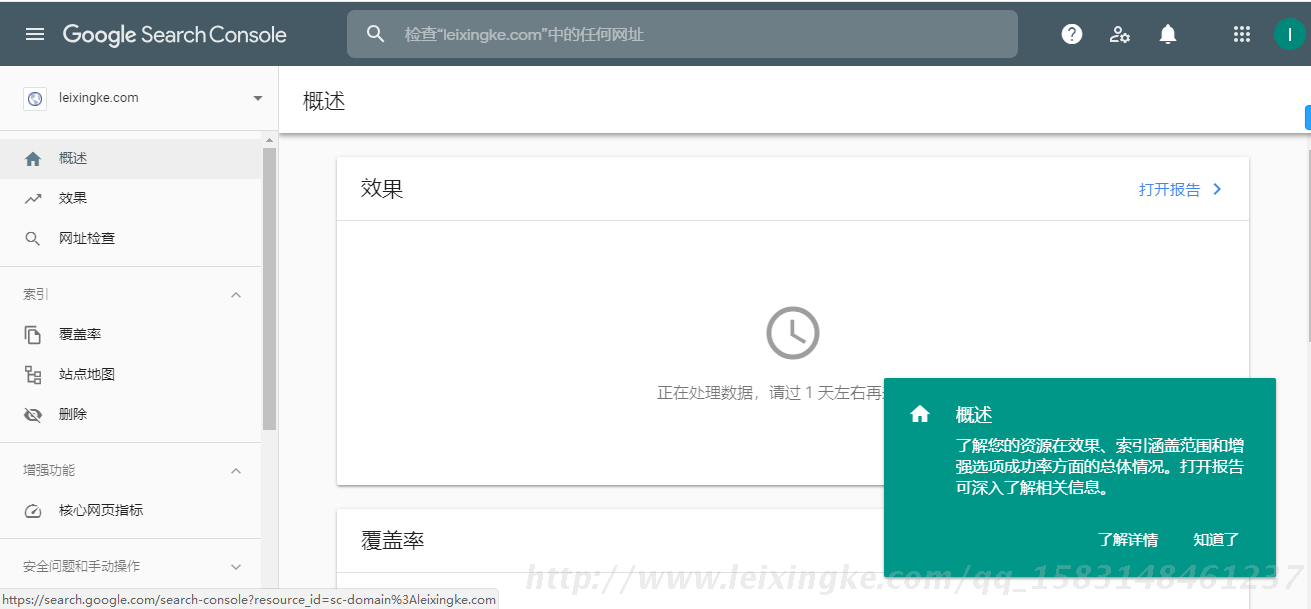Open the leixingke.com property dropdown
Viewport: 1311px width, 609px height.
258,98
